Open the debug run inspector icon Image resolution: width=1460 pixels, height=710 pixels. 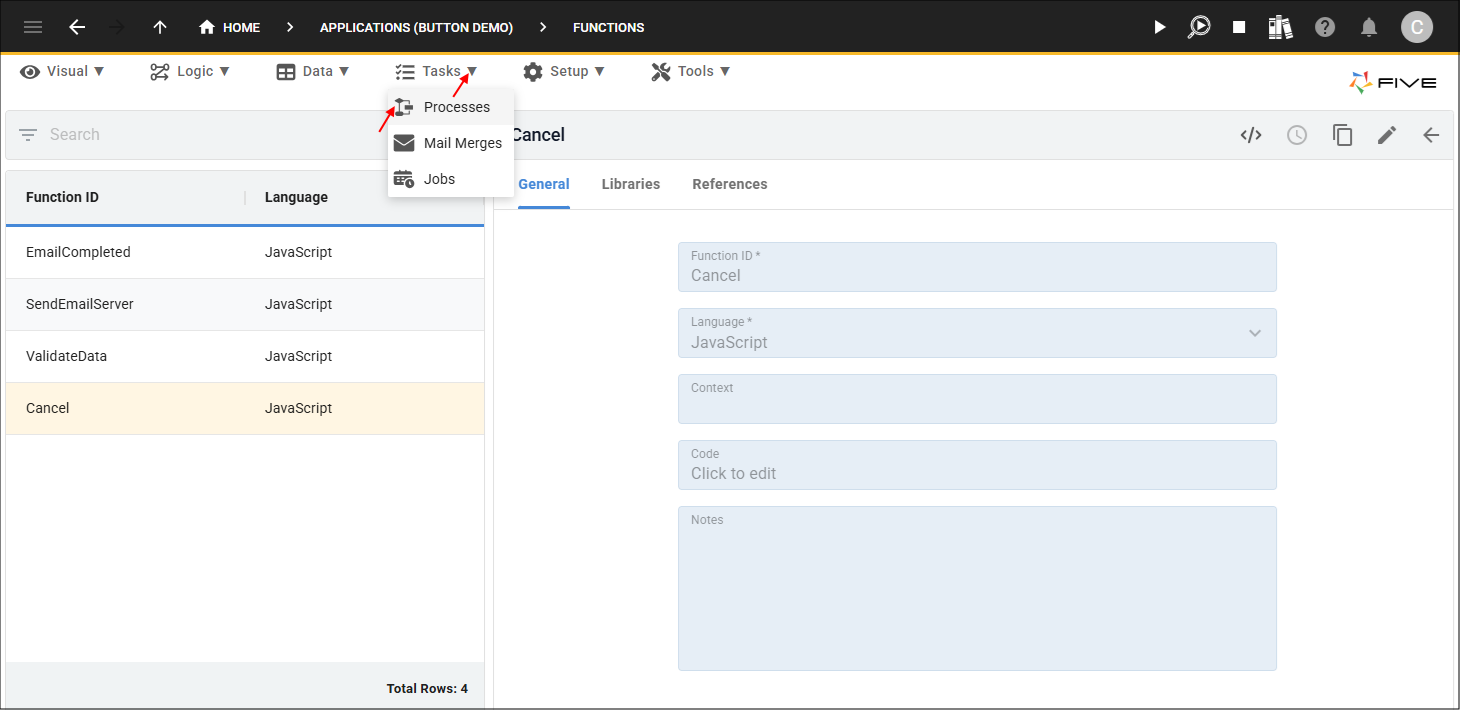pyautogui.click(x=1199, y=27)
